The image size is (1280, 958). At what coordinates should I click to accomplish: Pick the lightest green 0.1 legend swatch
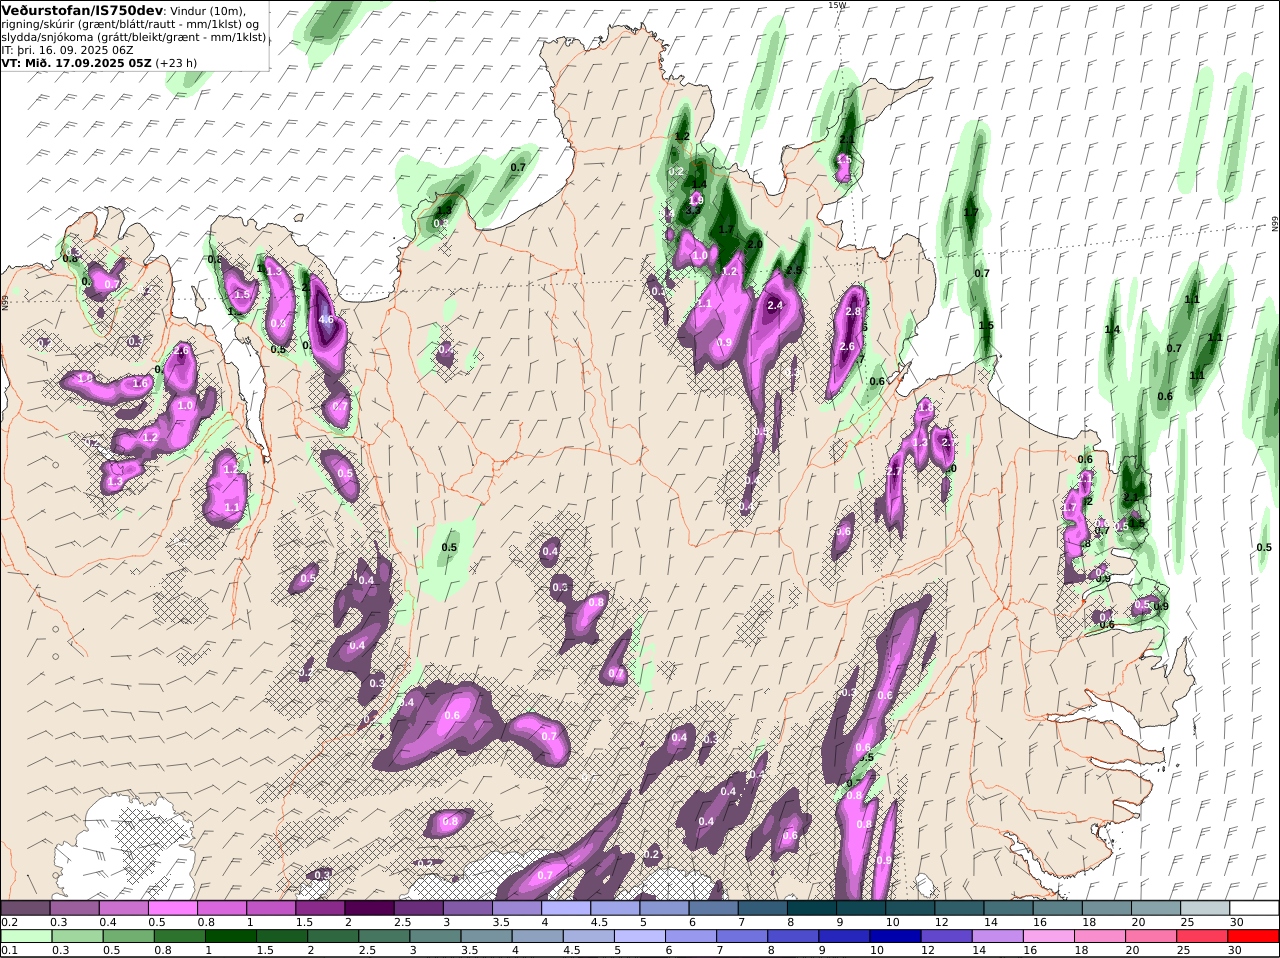pos(25,936)
